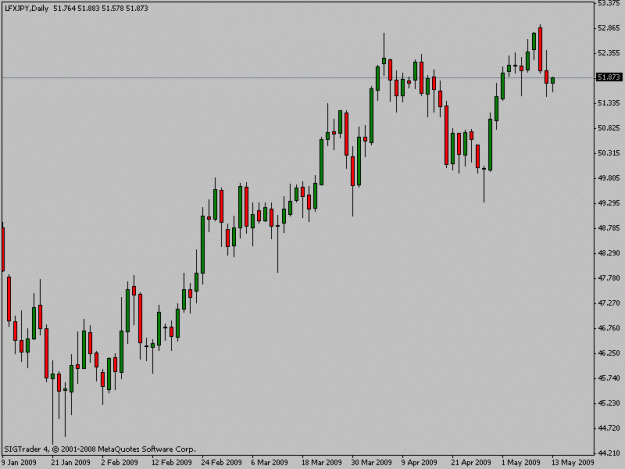The image size is (625, 469).
Task: Click the 48.290 price axis label
Action: 609,253
